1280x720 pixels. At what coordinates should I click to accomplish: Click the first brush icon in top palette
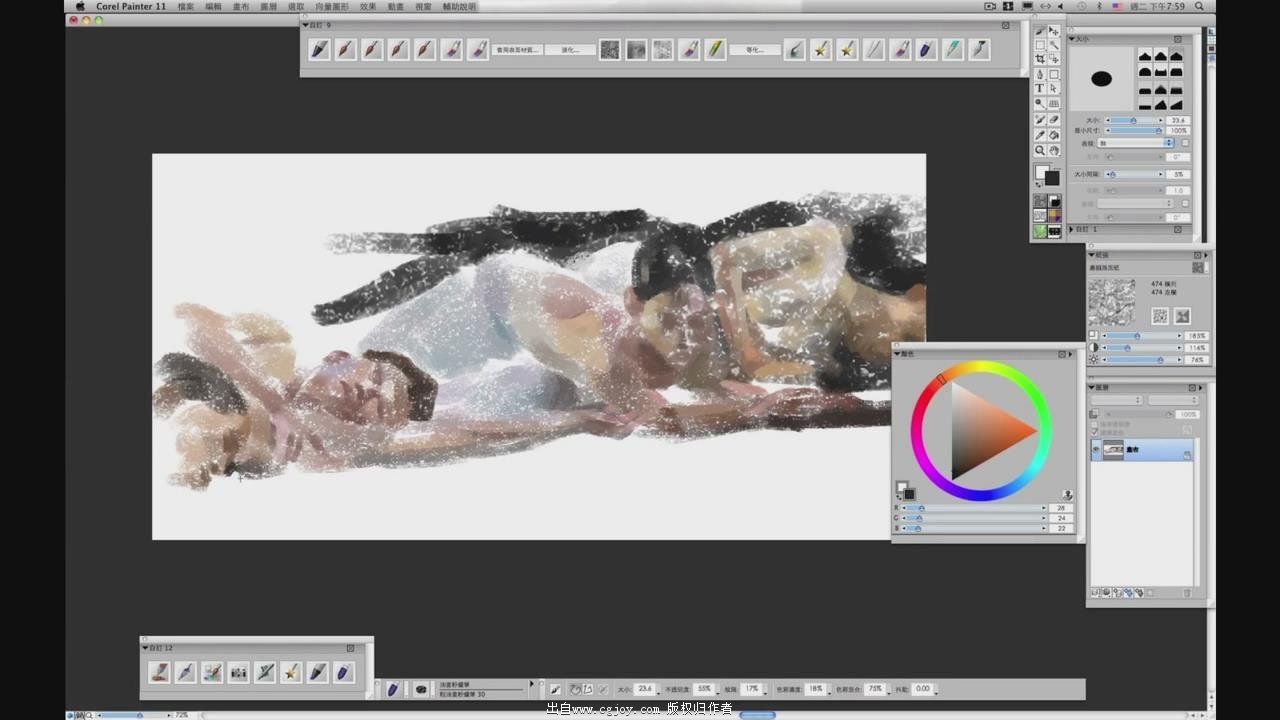coord(320,49)
